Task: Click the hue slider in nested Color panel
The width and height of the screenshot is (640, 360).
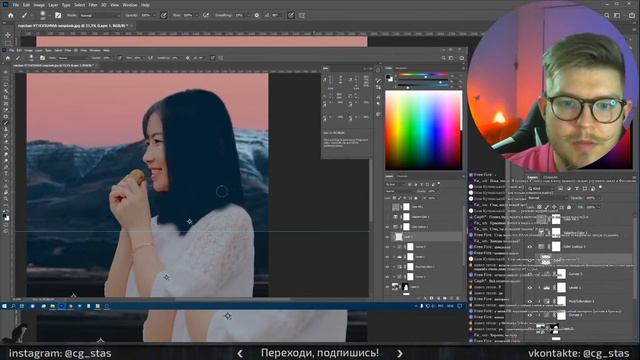Action: (x=422, y=76)
